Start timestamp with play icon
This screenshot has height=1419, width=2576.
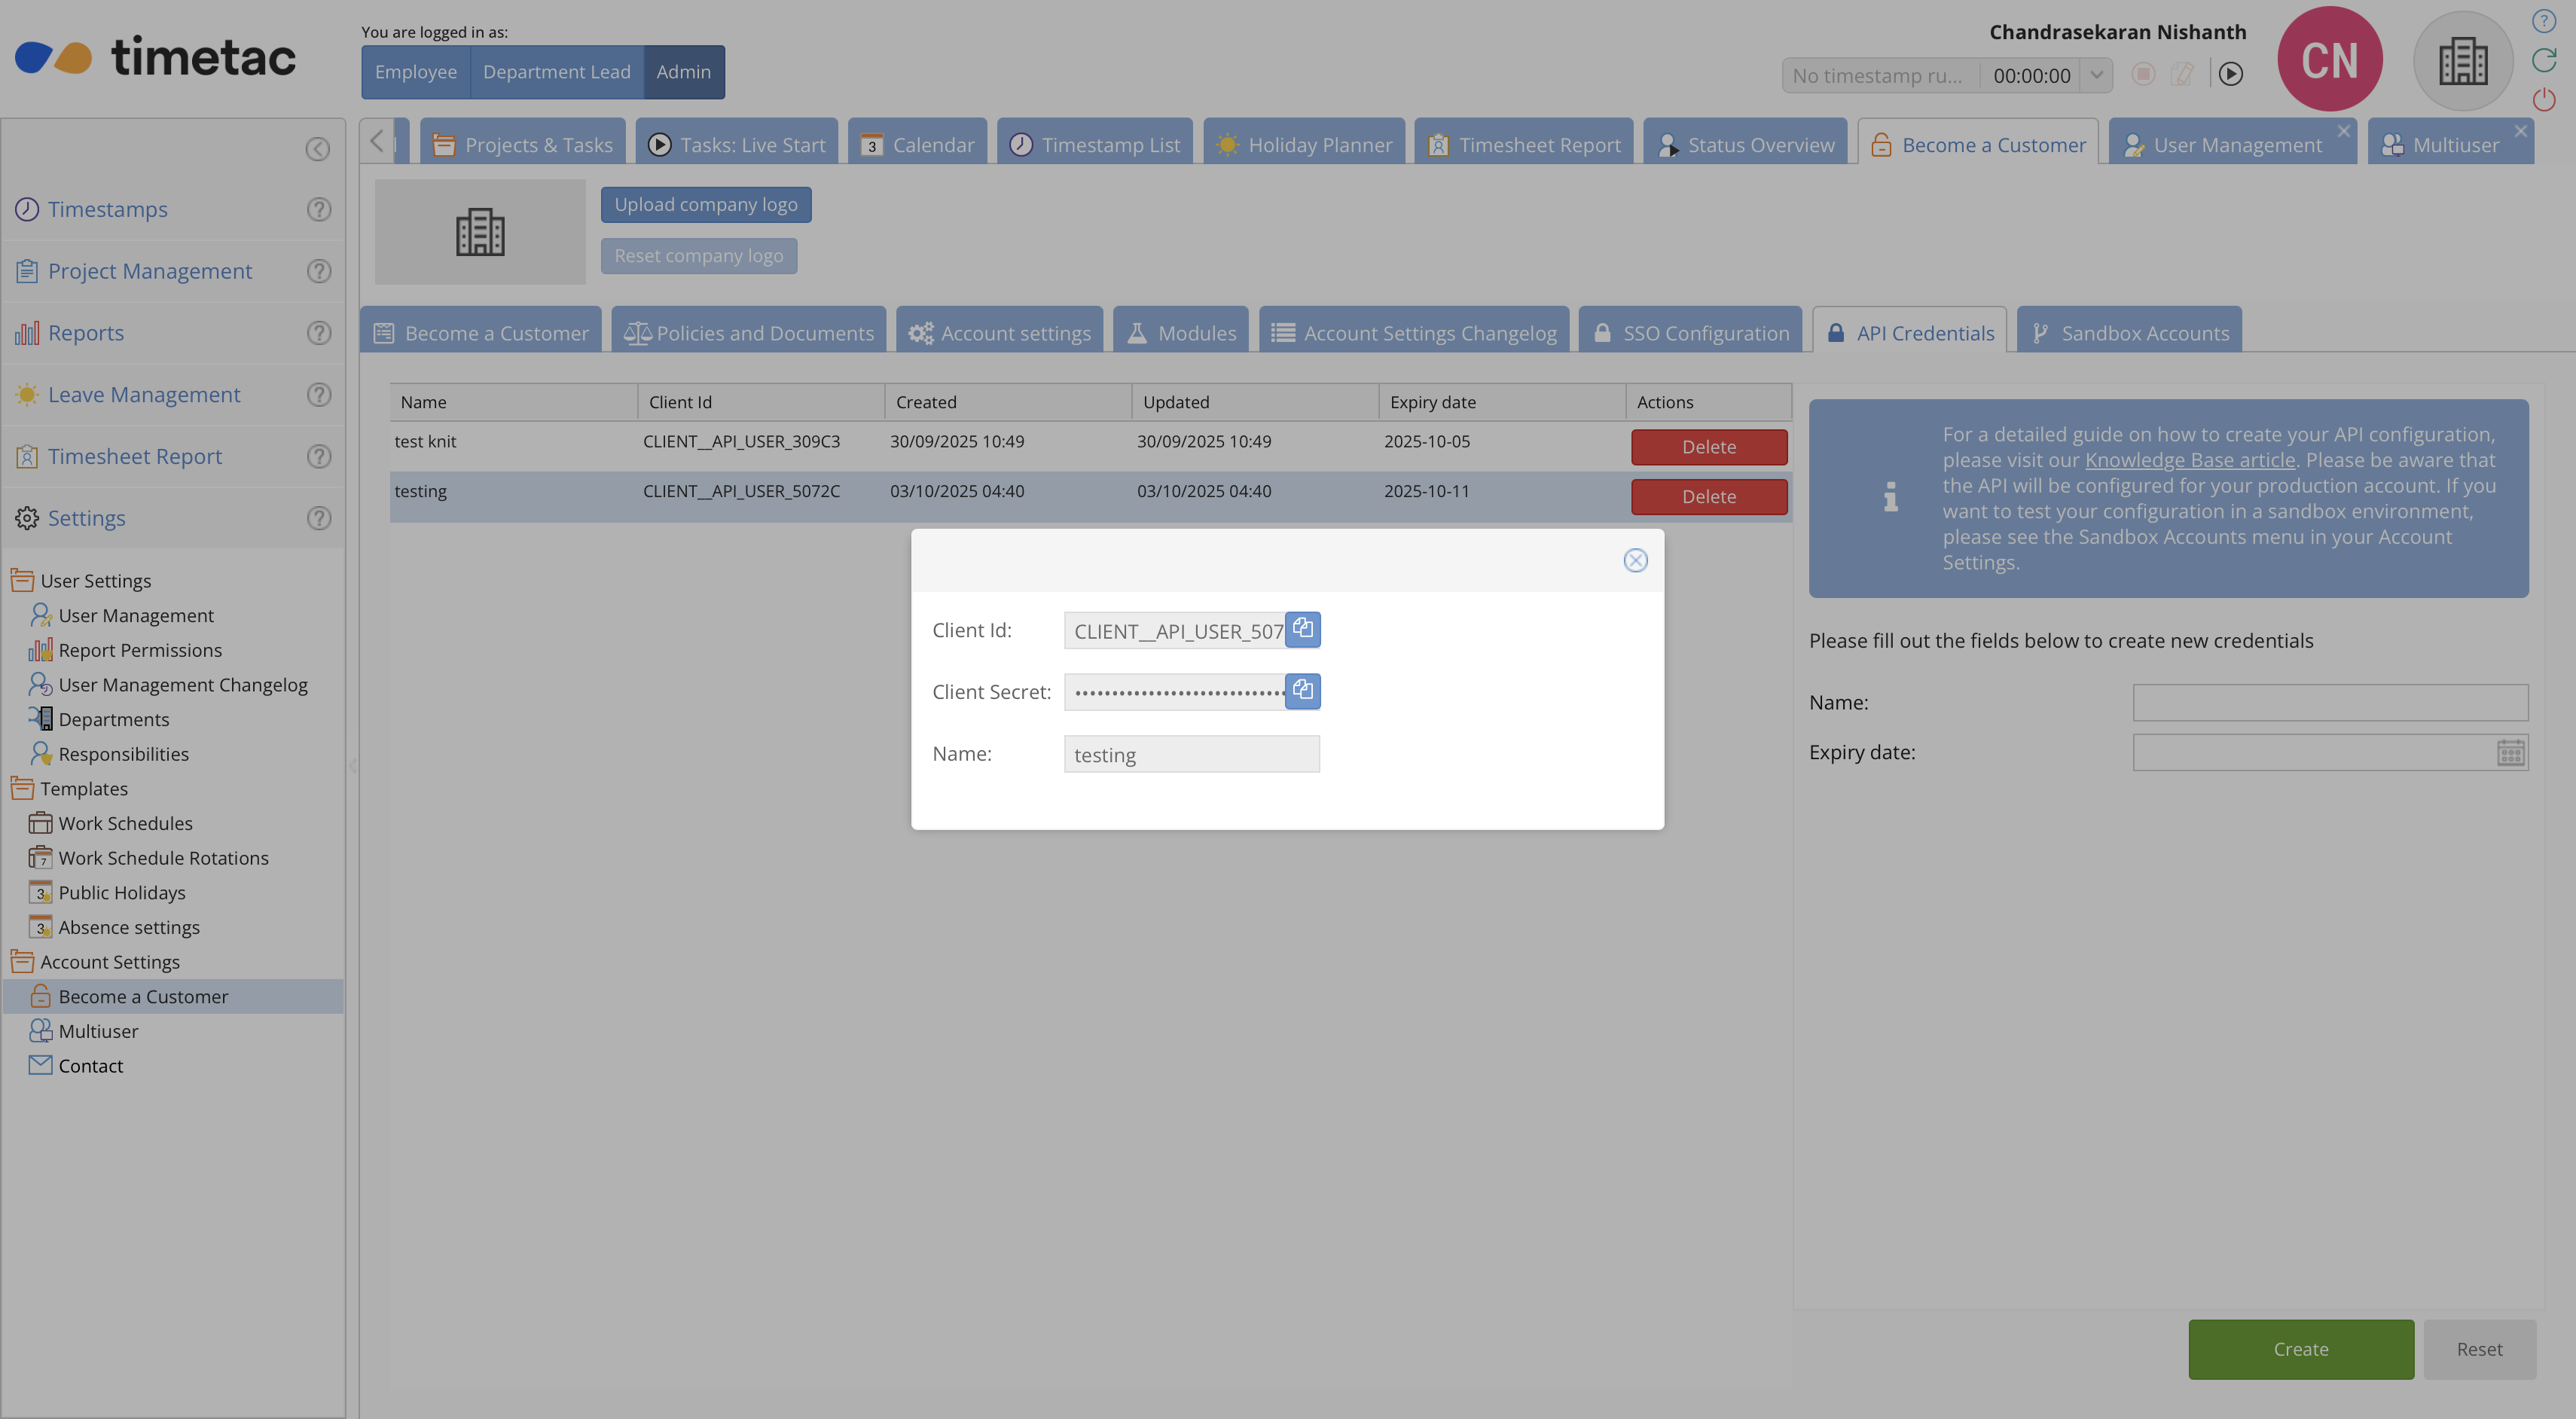pos(2230,74)
